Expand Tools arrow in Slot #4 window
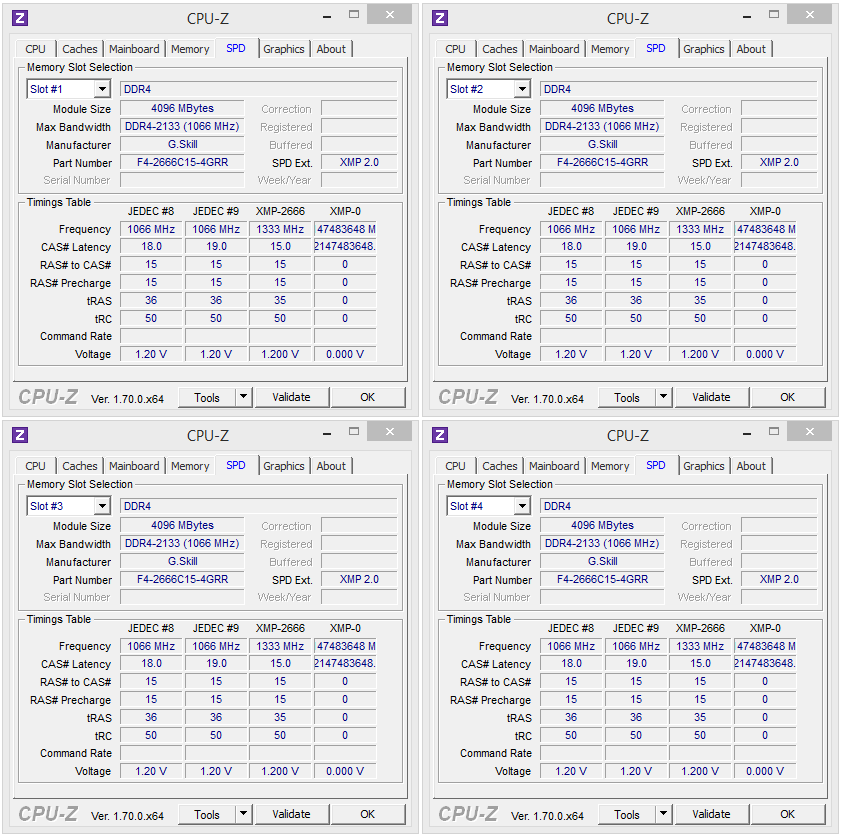The image size is (844, 837). pyautogui.click(x=664, y=814)
